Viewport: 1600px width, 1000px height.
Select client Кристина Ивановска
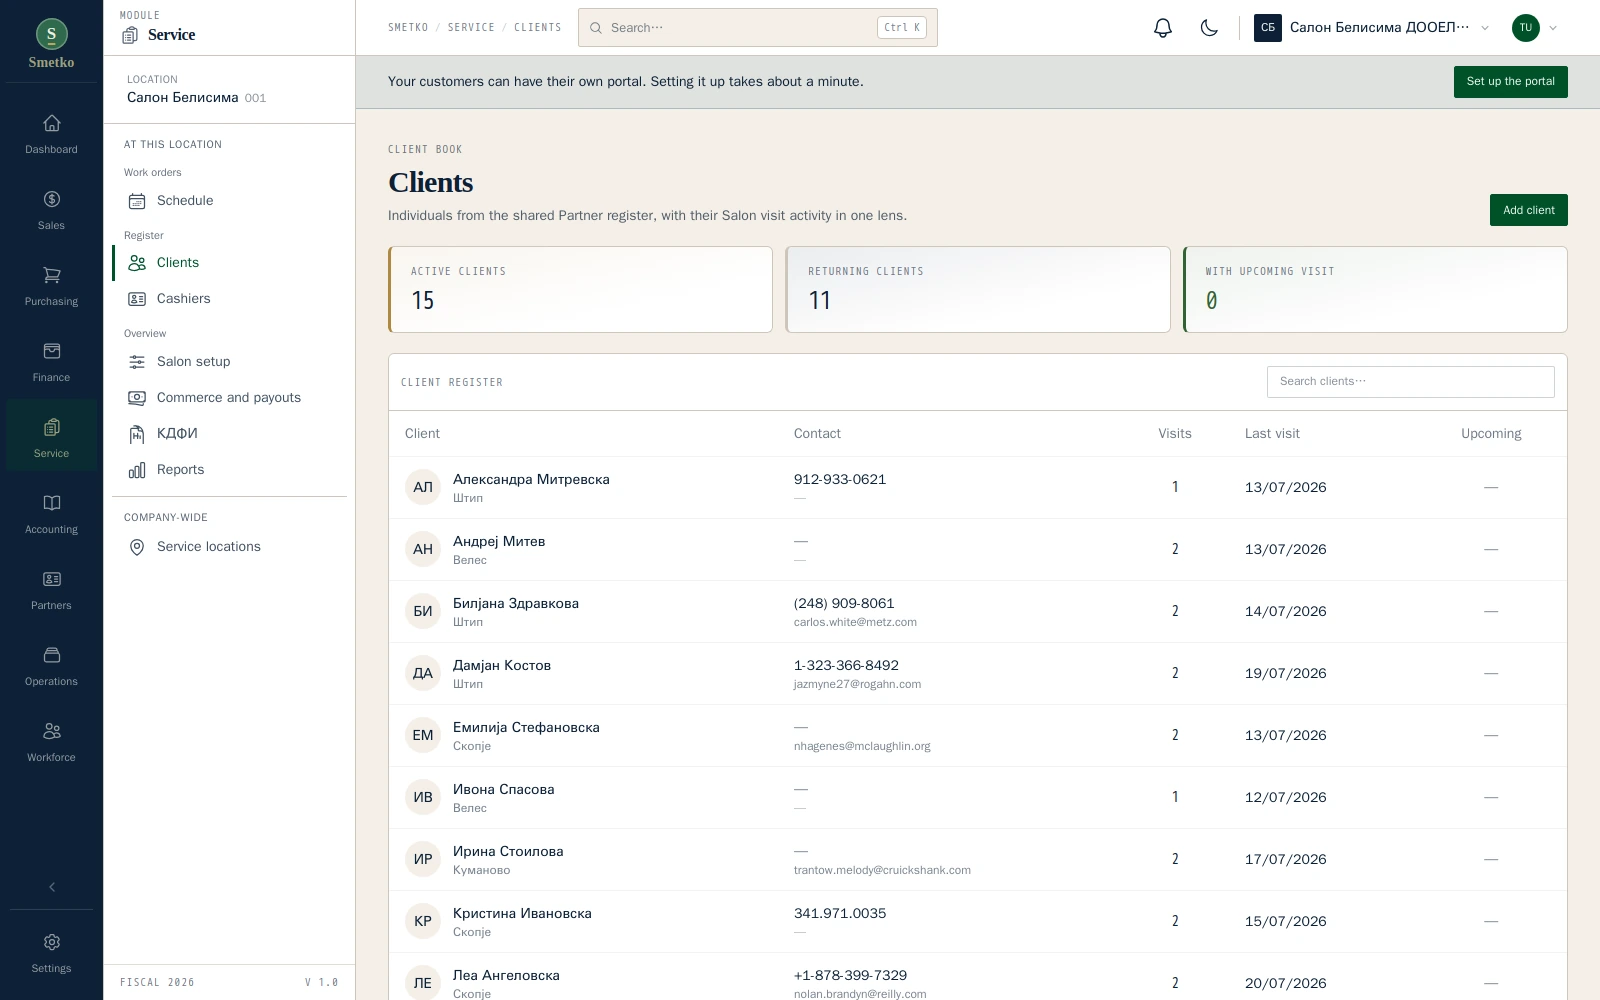pos(977,921)
